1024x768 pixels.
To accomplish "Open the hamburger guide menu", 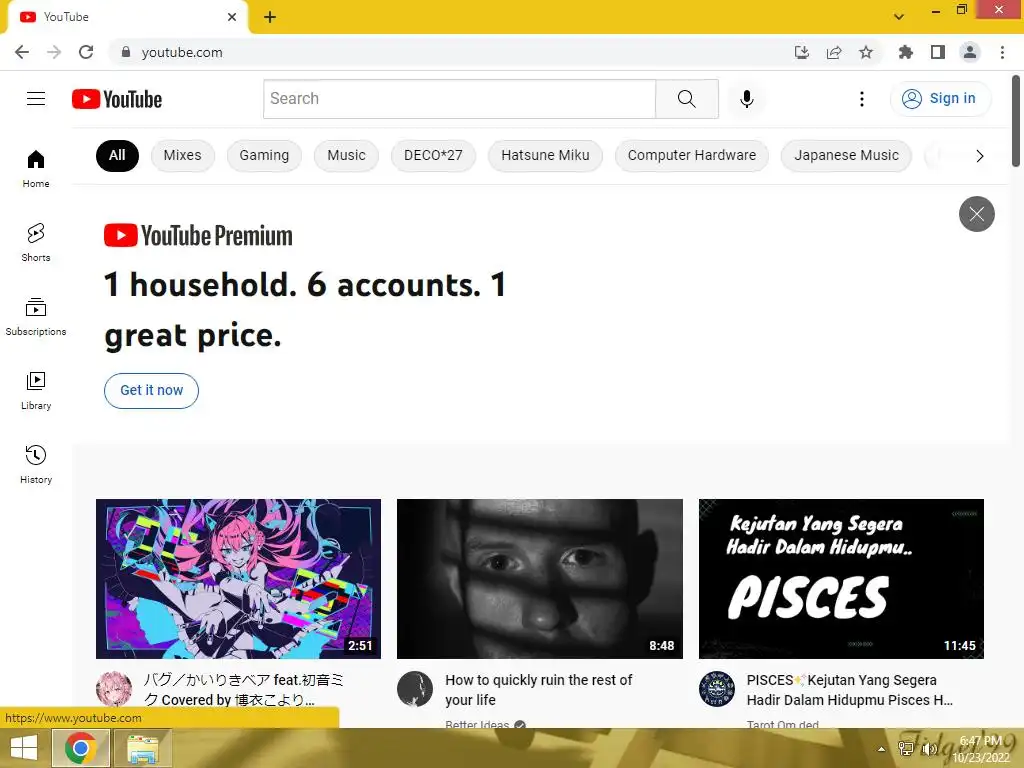I will click(36, 99).
